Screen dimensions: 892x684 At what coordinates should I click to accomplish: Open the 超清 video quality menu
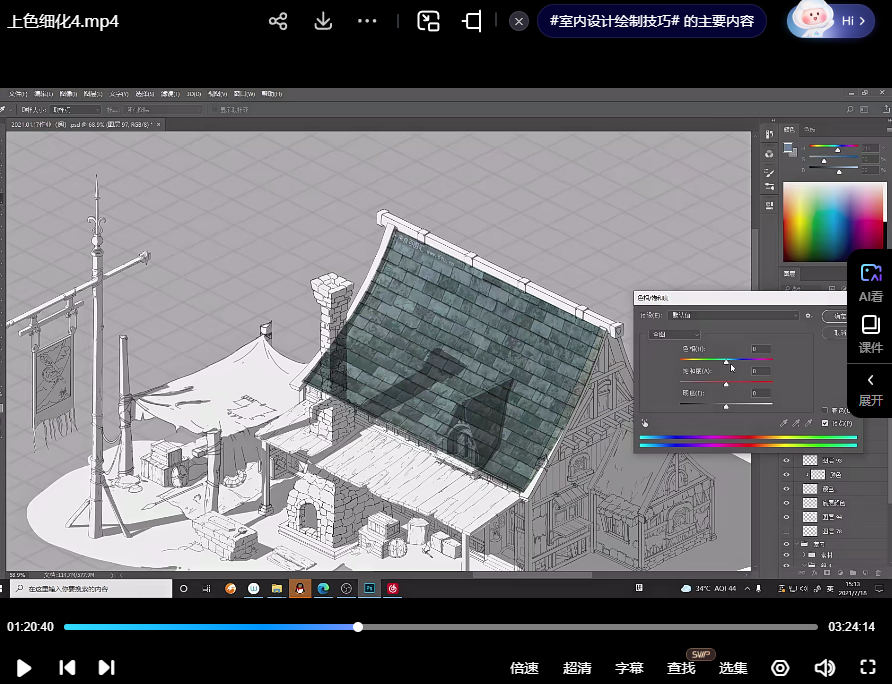(577, 668)
